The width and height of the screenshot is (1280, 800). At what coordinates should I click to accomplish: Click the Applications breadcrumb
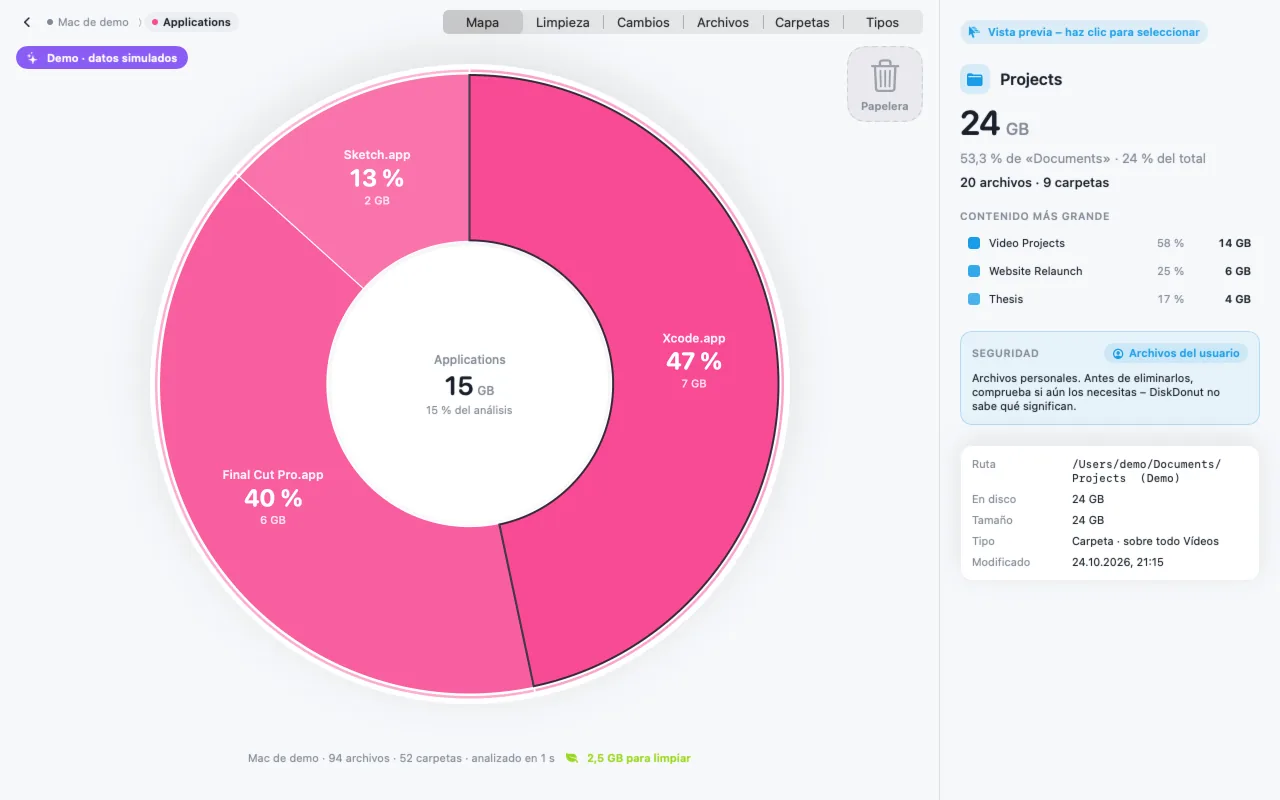coord(191,22)
